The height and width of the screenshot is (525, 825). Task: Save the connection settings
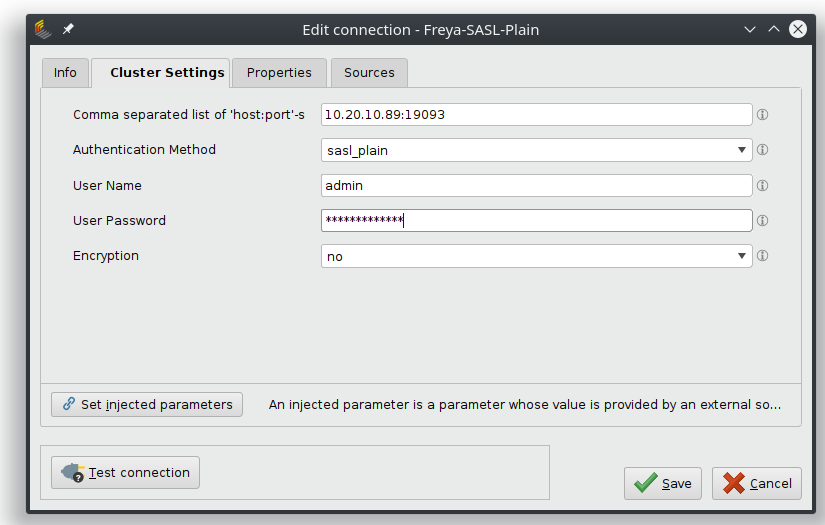(663, 483)
